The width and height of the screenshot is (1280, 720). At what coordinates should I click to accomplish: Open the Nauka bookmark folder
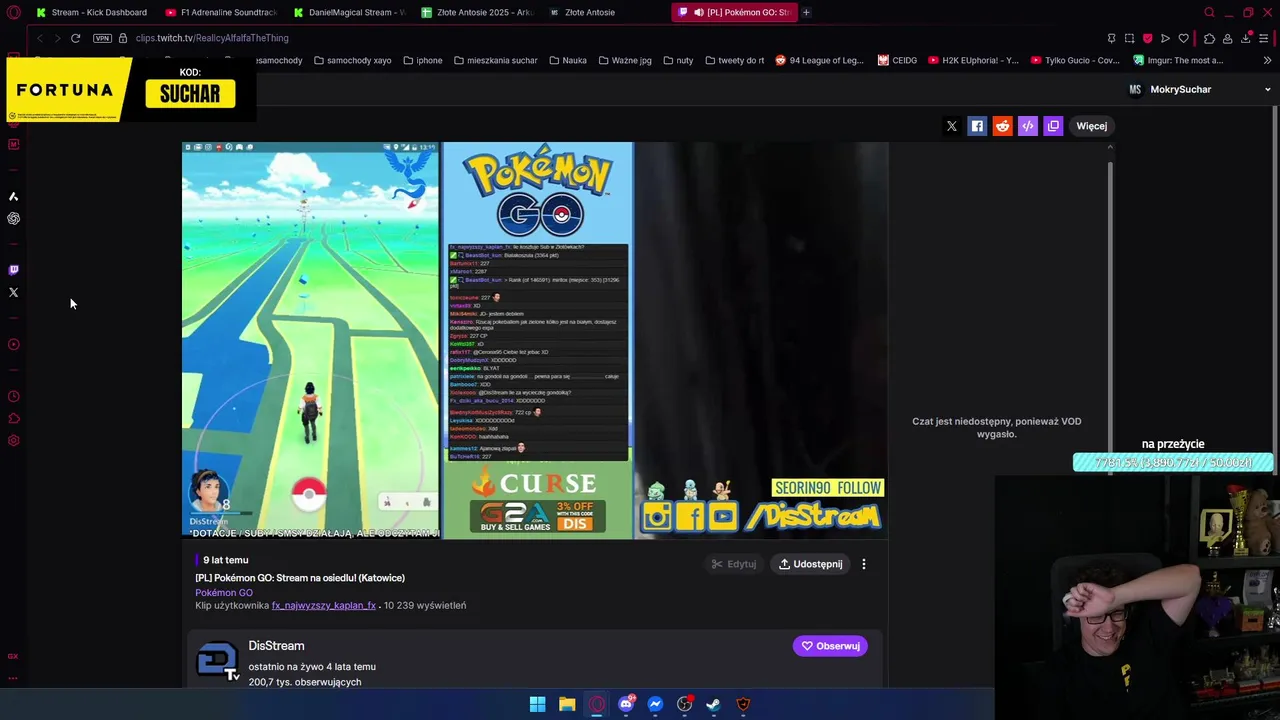pyautogui.click(x=567, y=60)
